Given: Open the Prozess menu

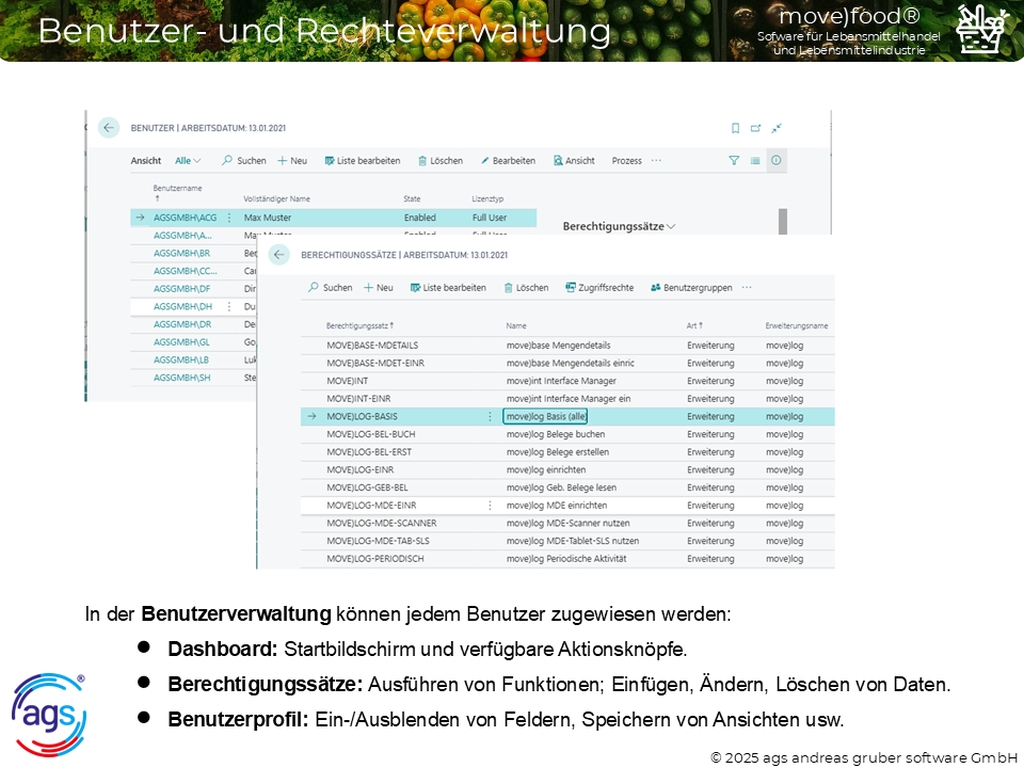Looking at the screenshot, I should click(x=626, y=161).
